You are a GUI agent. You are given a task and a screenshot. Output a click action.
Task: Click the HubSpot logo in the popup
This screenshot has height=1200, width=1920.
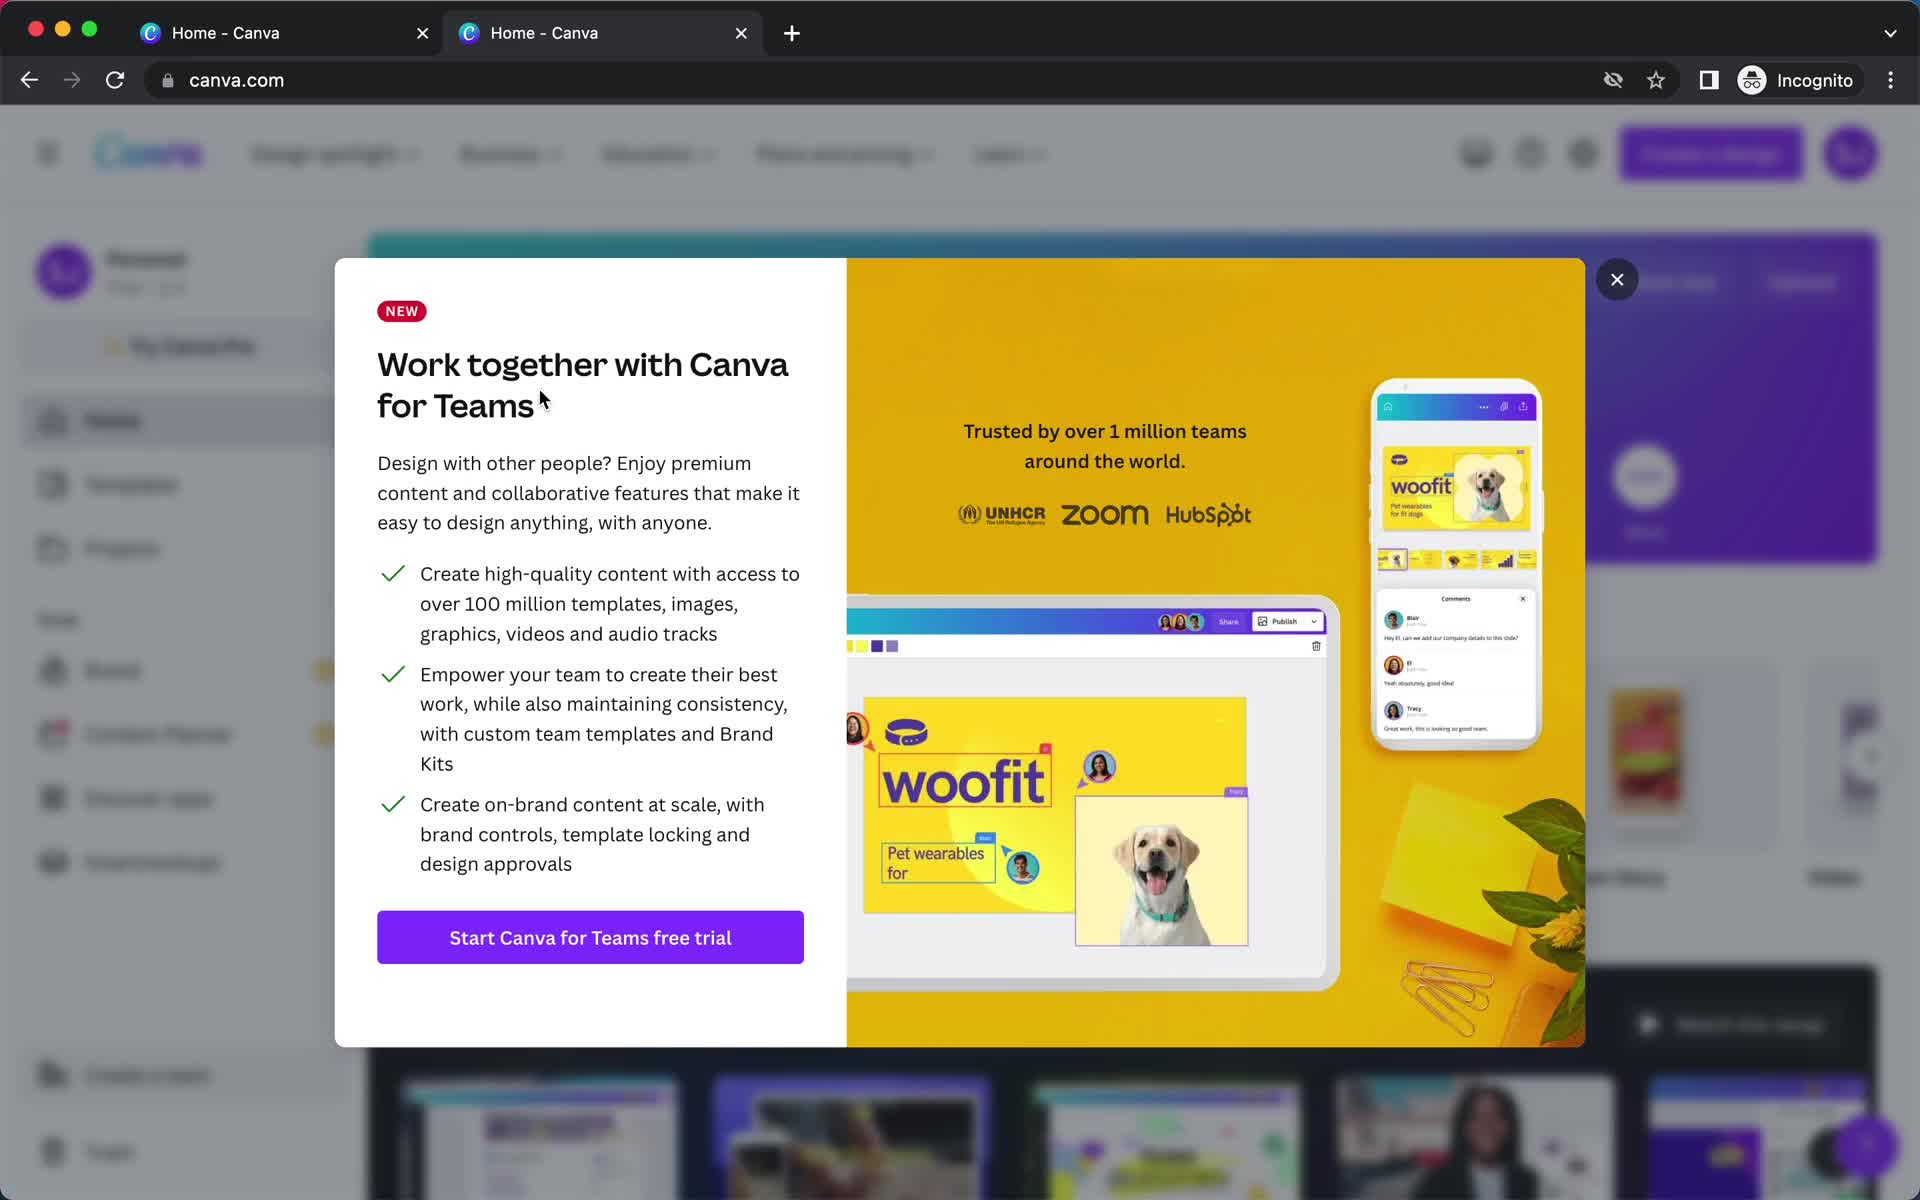click(x=1208, y=515)
